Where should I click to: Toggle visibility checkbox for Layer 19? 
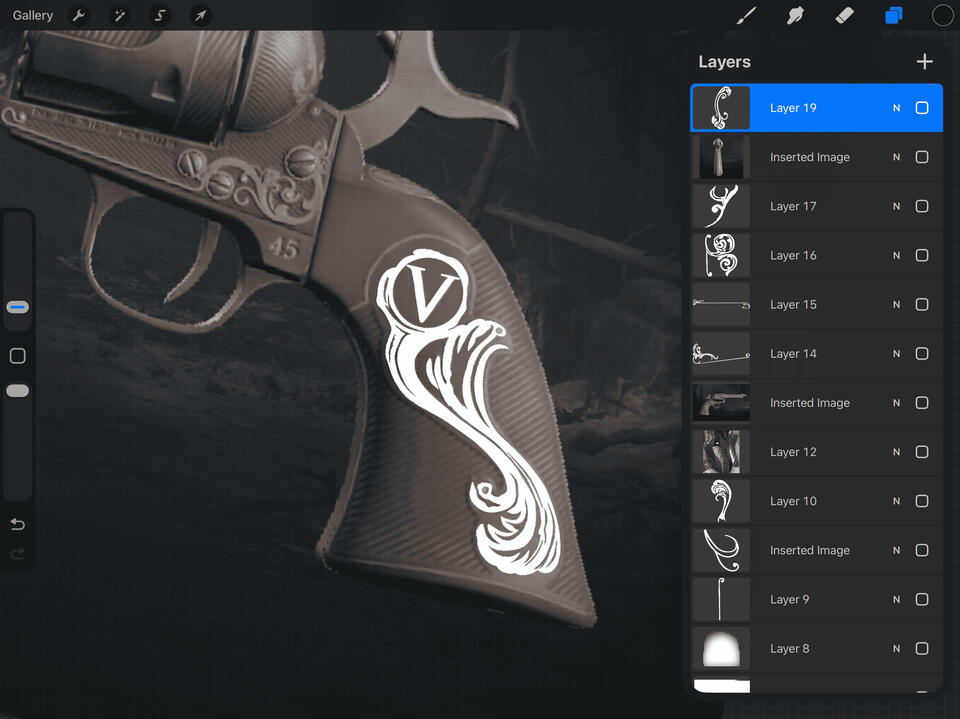922,108
